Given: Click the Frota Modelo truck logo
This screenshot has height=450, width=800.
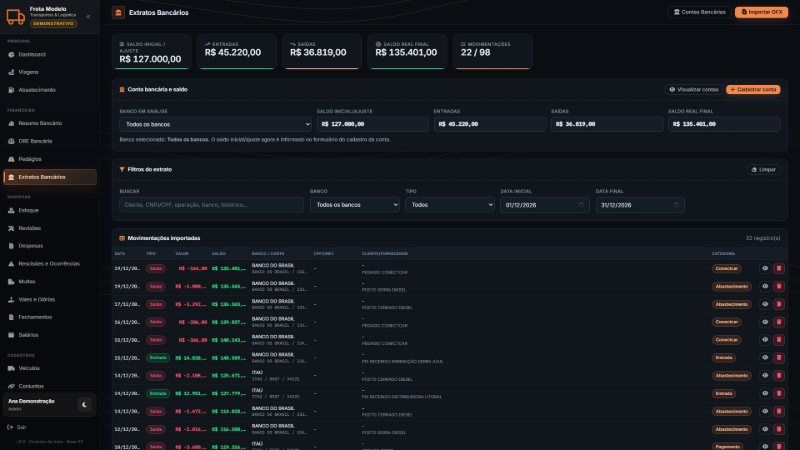Looking at the screenshot, I should click(15, 16).
